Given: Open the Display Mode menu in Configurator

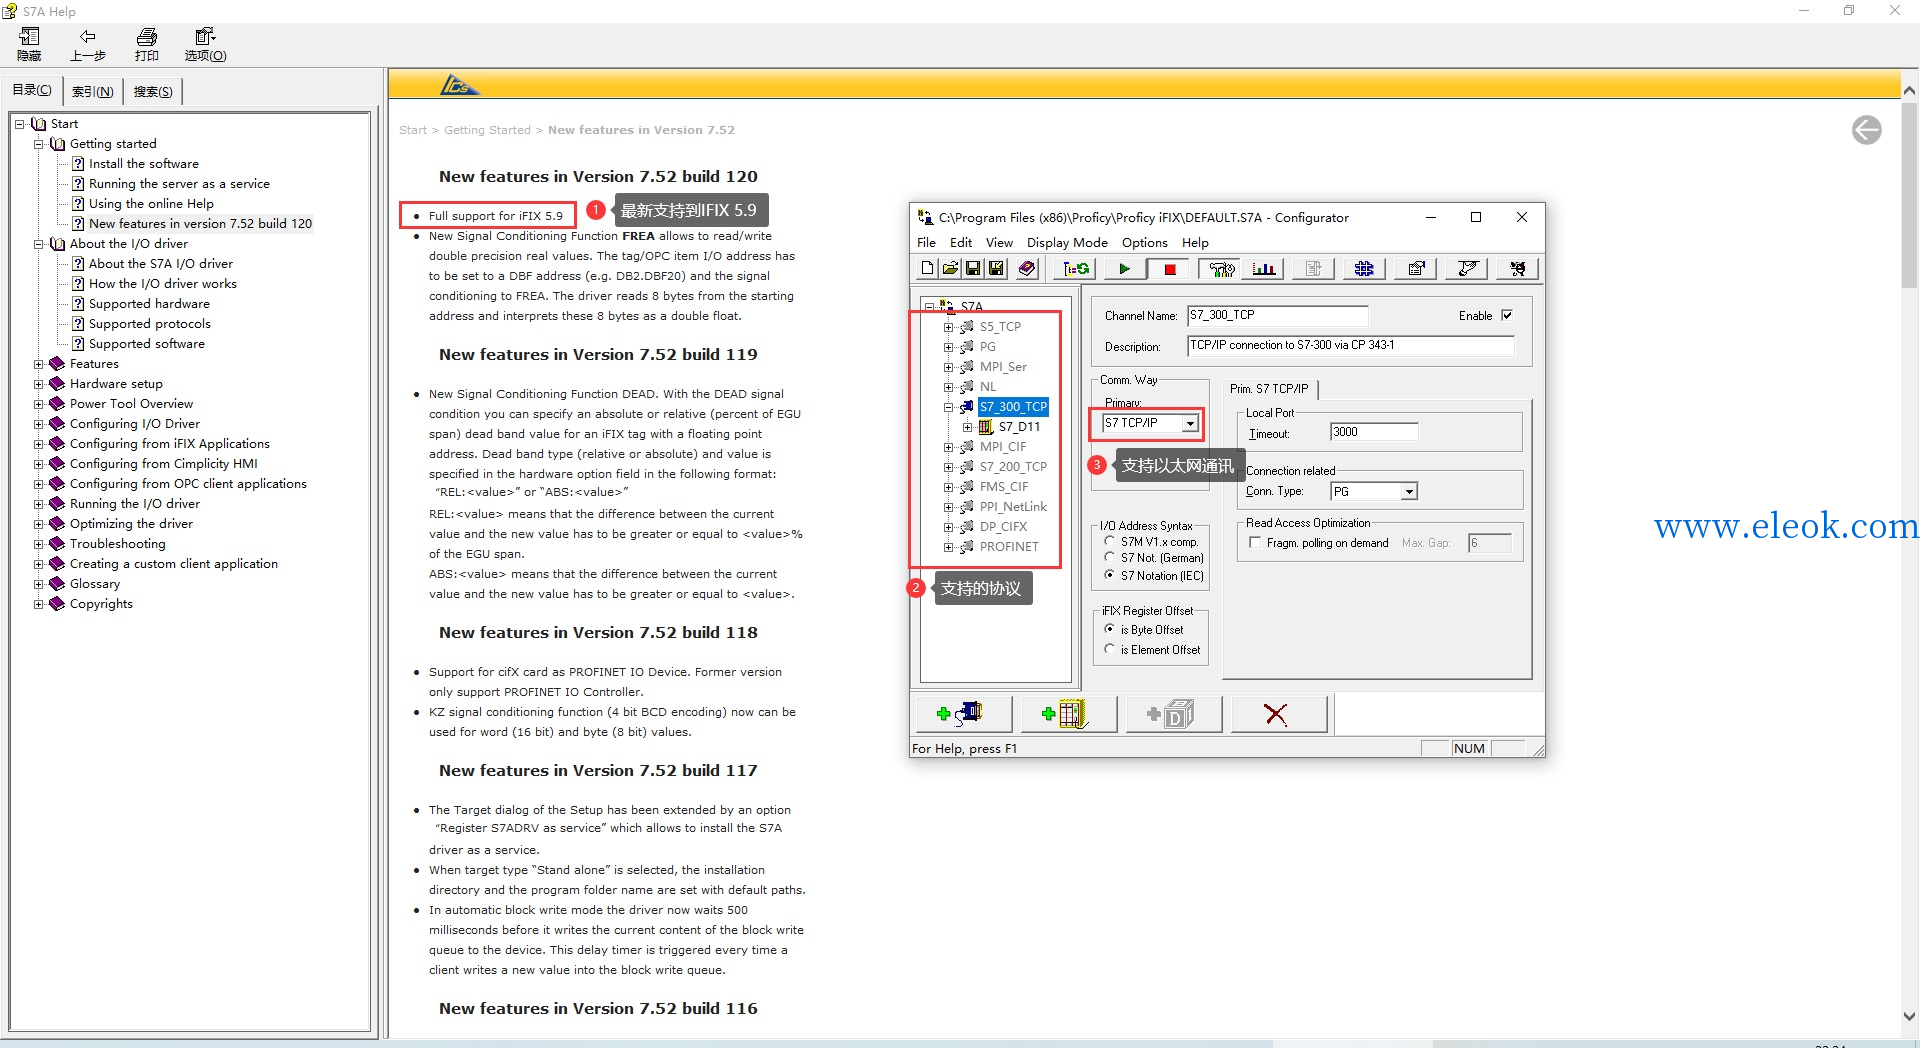Looking at the screenshot, I should click(x=1067, y=243).
